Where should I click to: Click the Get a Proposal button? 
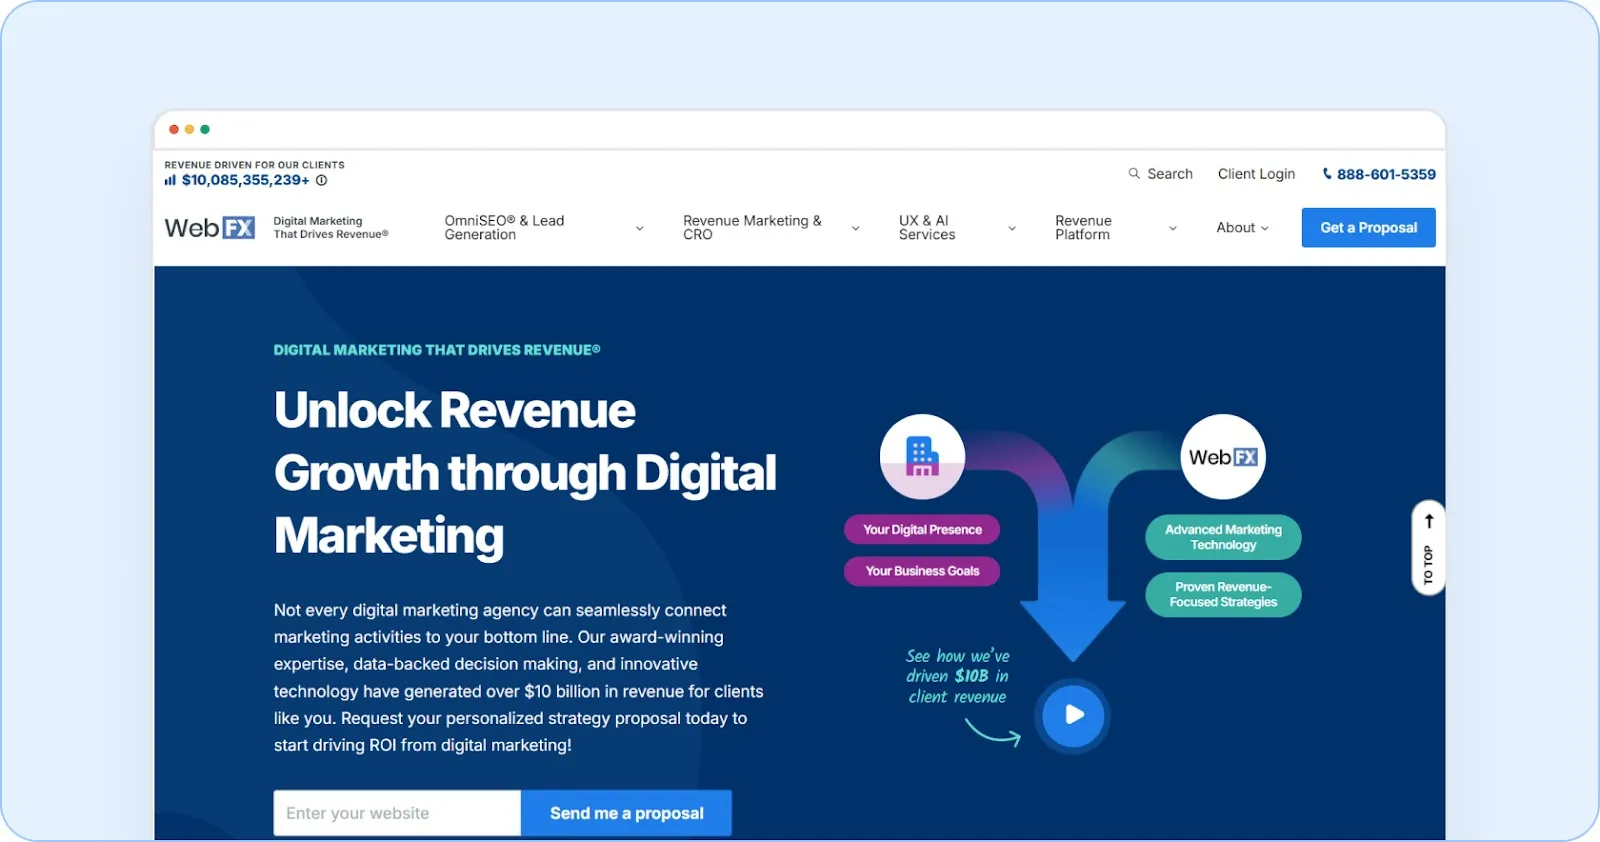(1368, 227)
